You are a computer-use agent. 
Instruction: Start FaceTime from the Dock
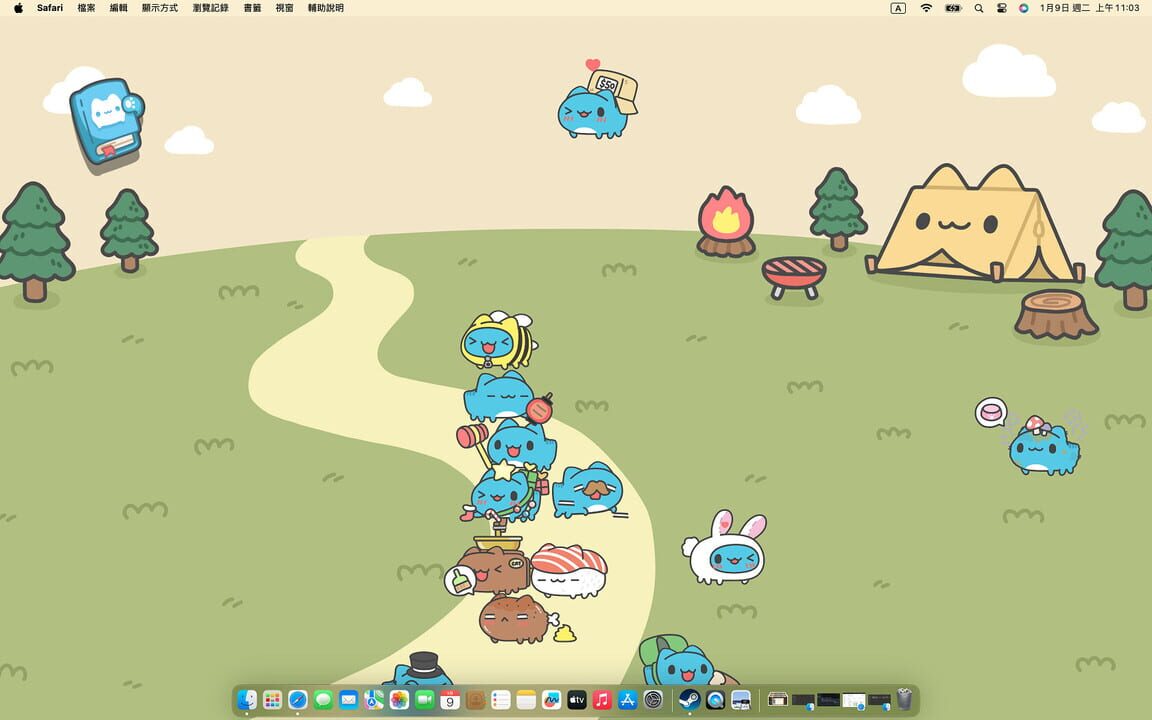point(426,700)
